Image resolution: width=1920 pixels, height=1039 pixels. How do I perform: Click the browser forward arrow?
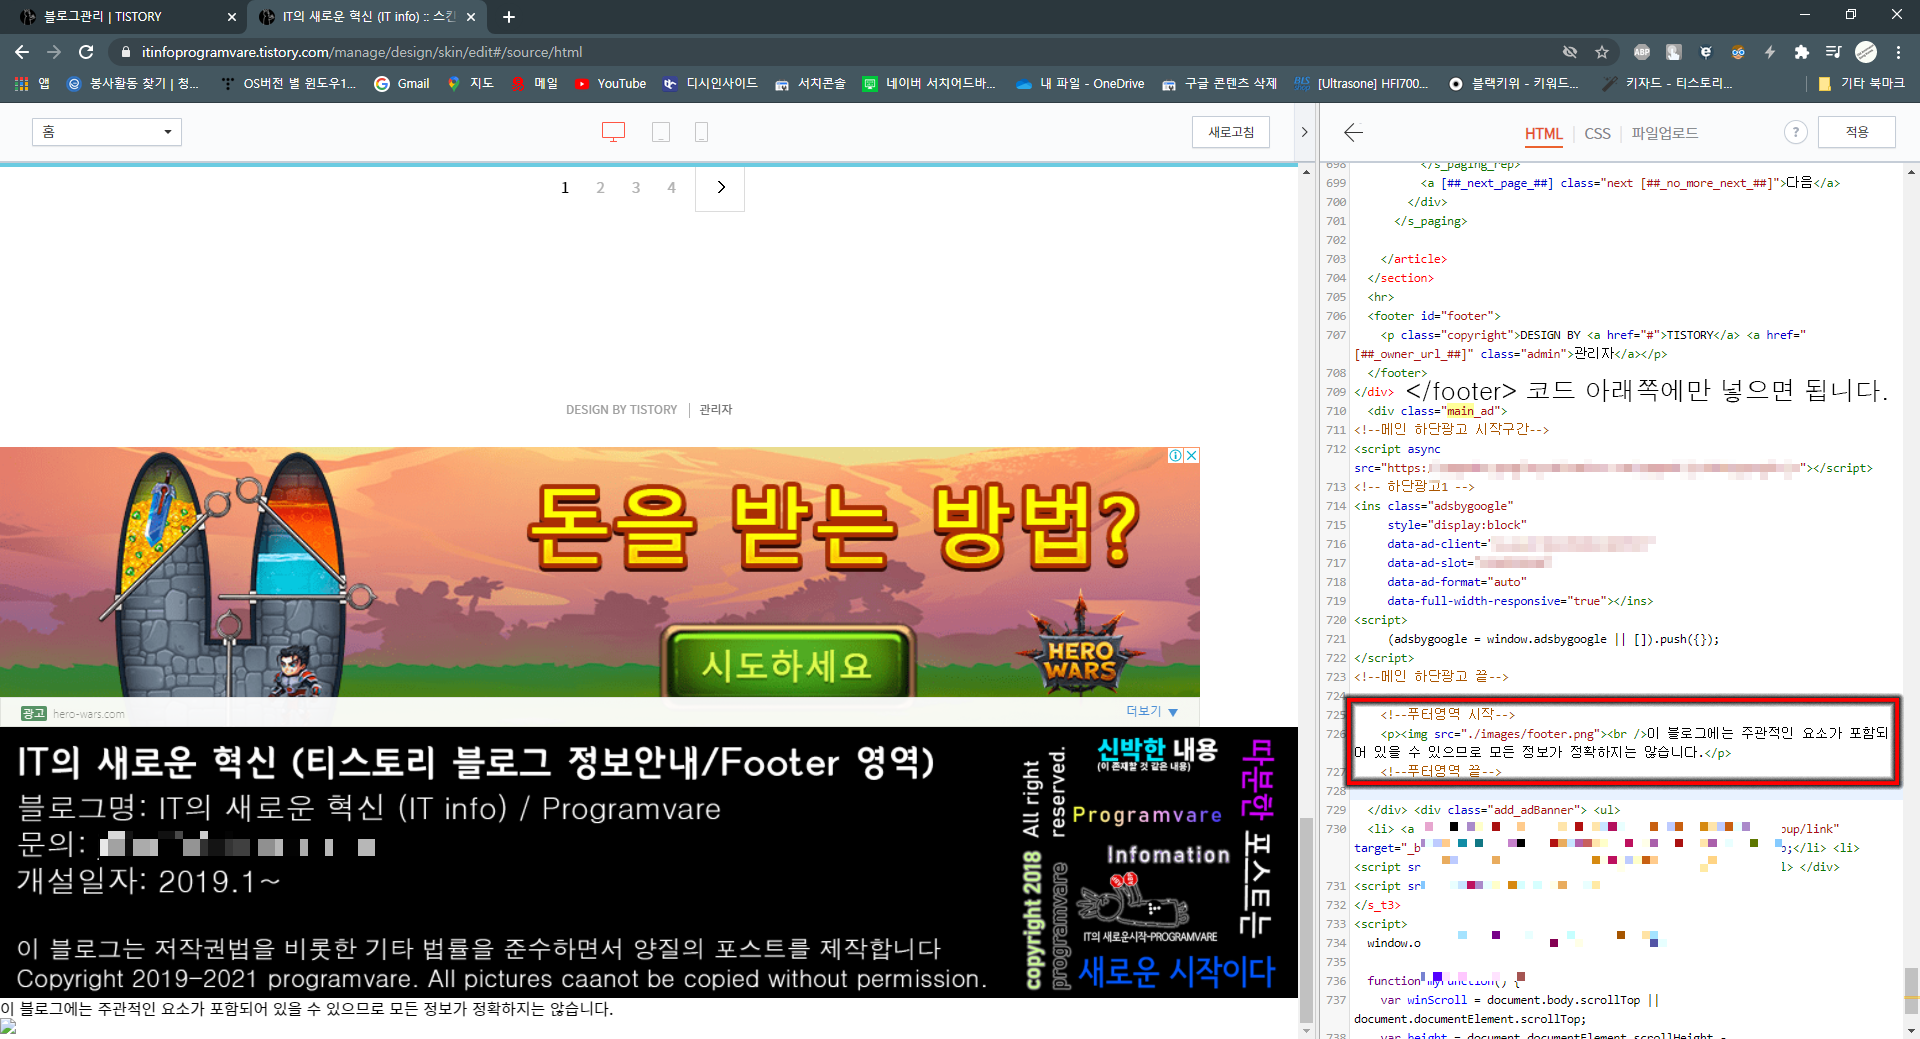tap(54, 52)
